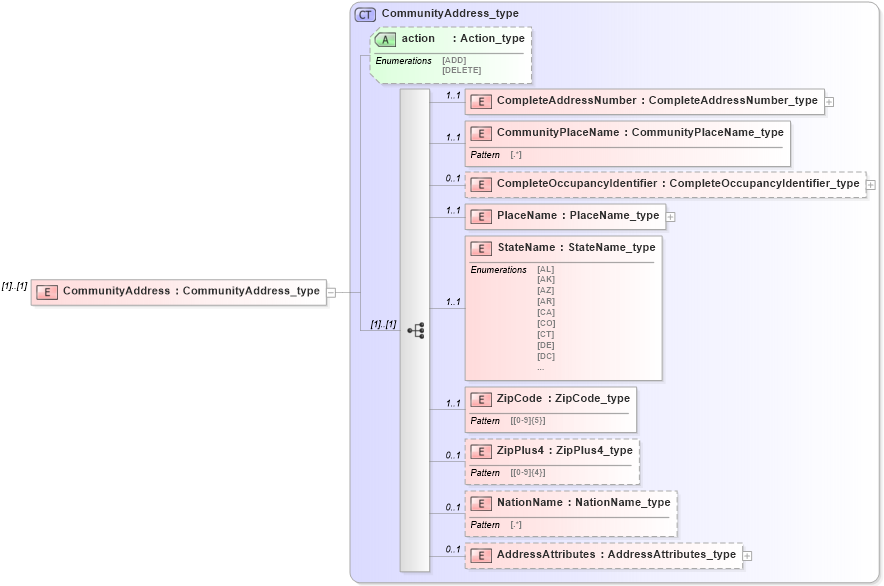Click the E icon of NationName element
This screenshot has width=884, height=586.
pos(479,503)
